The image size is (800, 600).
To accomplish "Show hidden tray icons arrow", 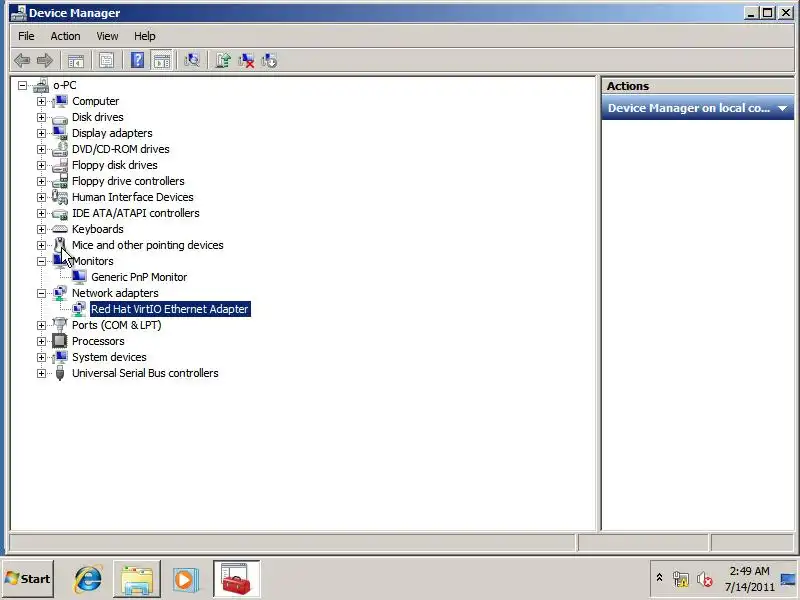I will pos(659,578).
